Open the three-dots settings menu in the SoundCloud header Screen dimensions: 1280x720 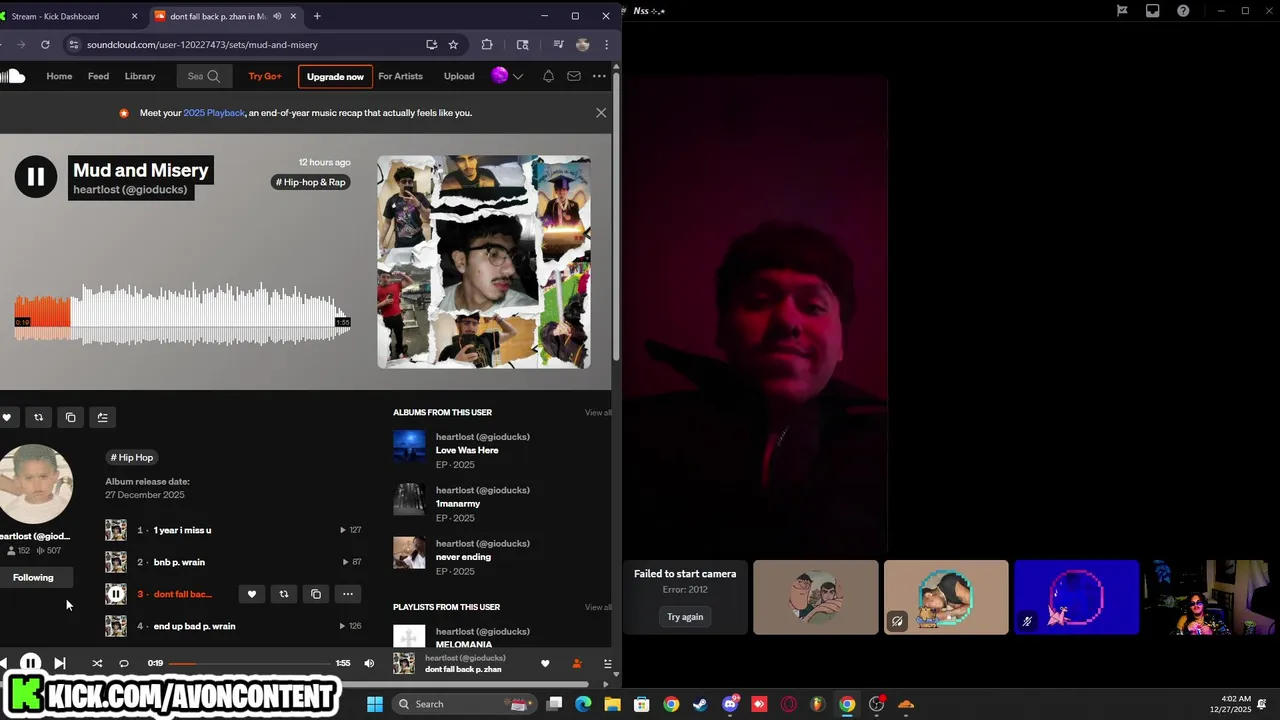[599, 76]
